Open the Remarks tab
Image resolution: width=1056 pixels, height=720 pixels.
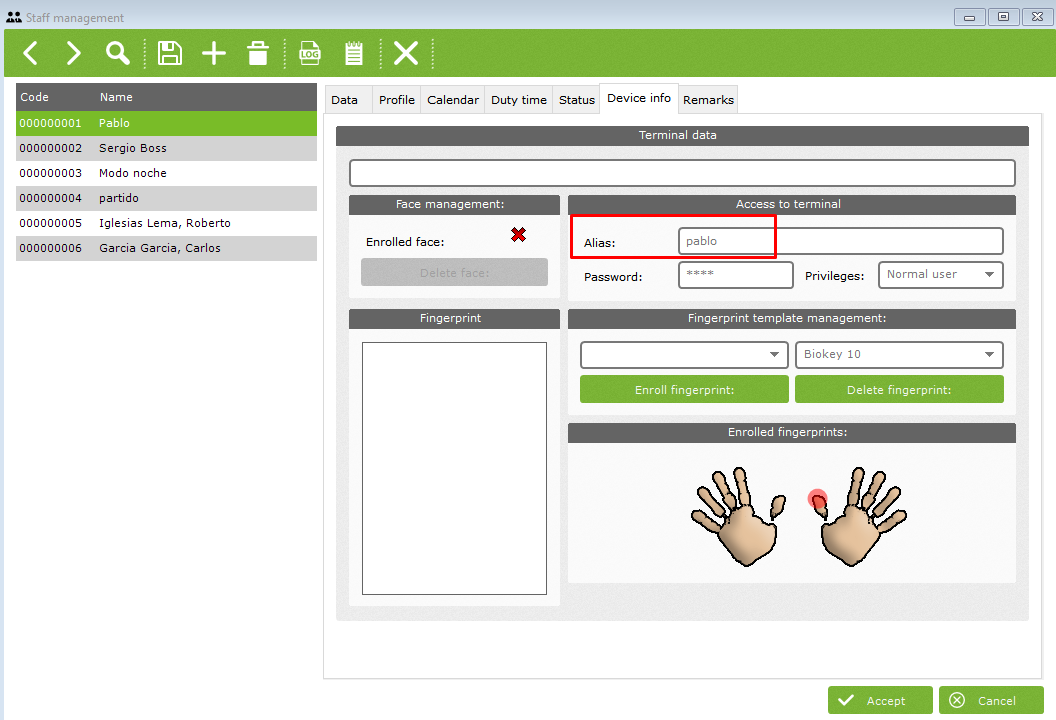click(x=708, y=100)
